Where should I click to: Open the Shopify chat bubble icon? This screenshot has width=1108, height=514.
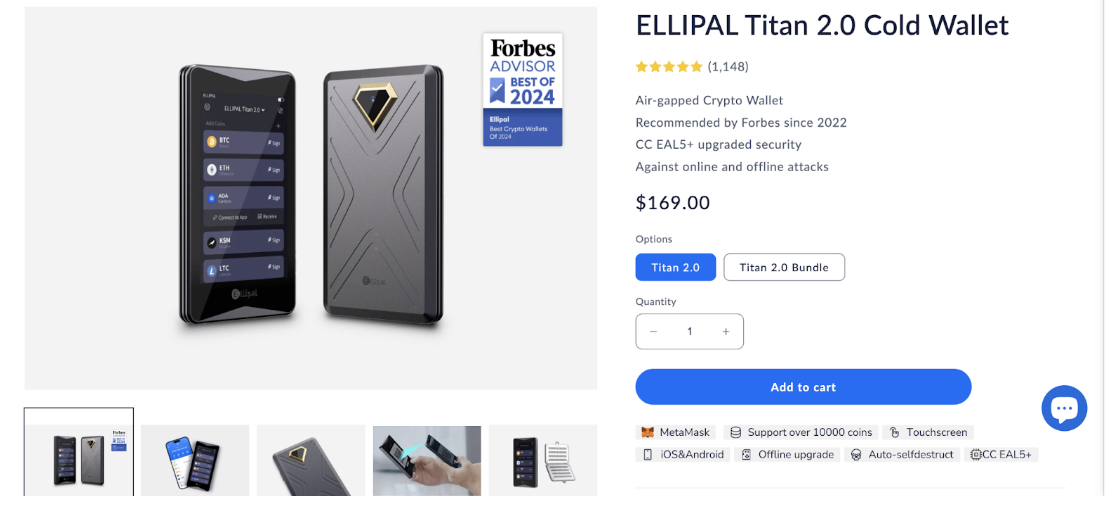(x=1064, y=408)
